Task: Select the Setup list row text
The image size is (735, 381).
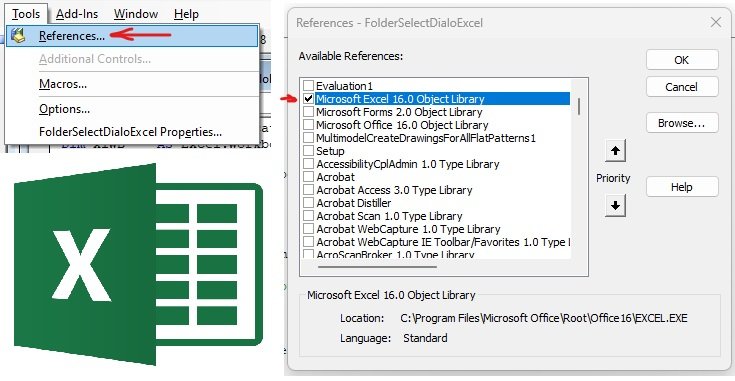Action: point(330,151)
